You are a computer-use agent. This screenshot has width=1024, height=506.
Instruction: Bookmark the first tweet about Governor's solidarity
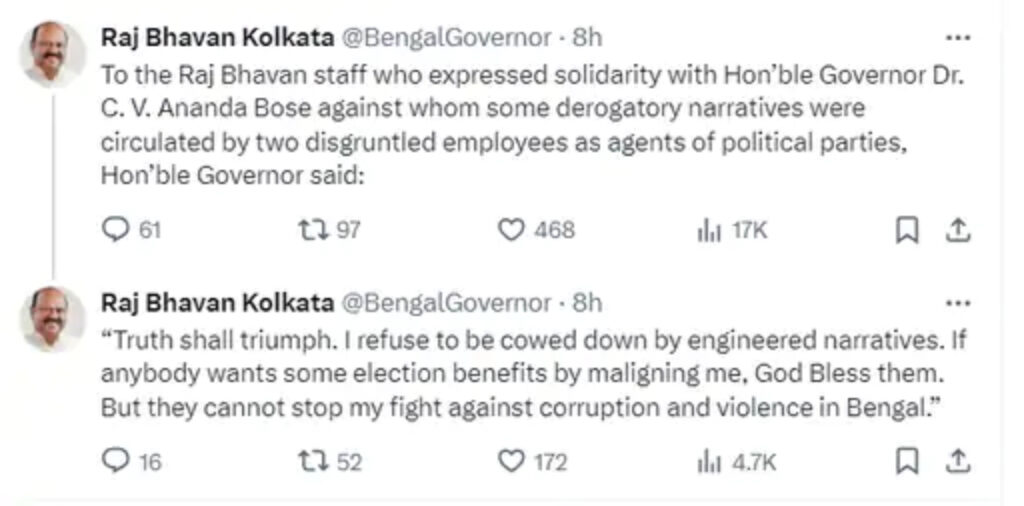tap(906, 230)
